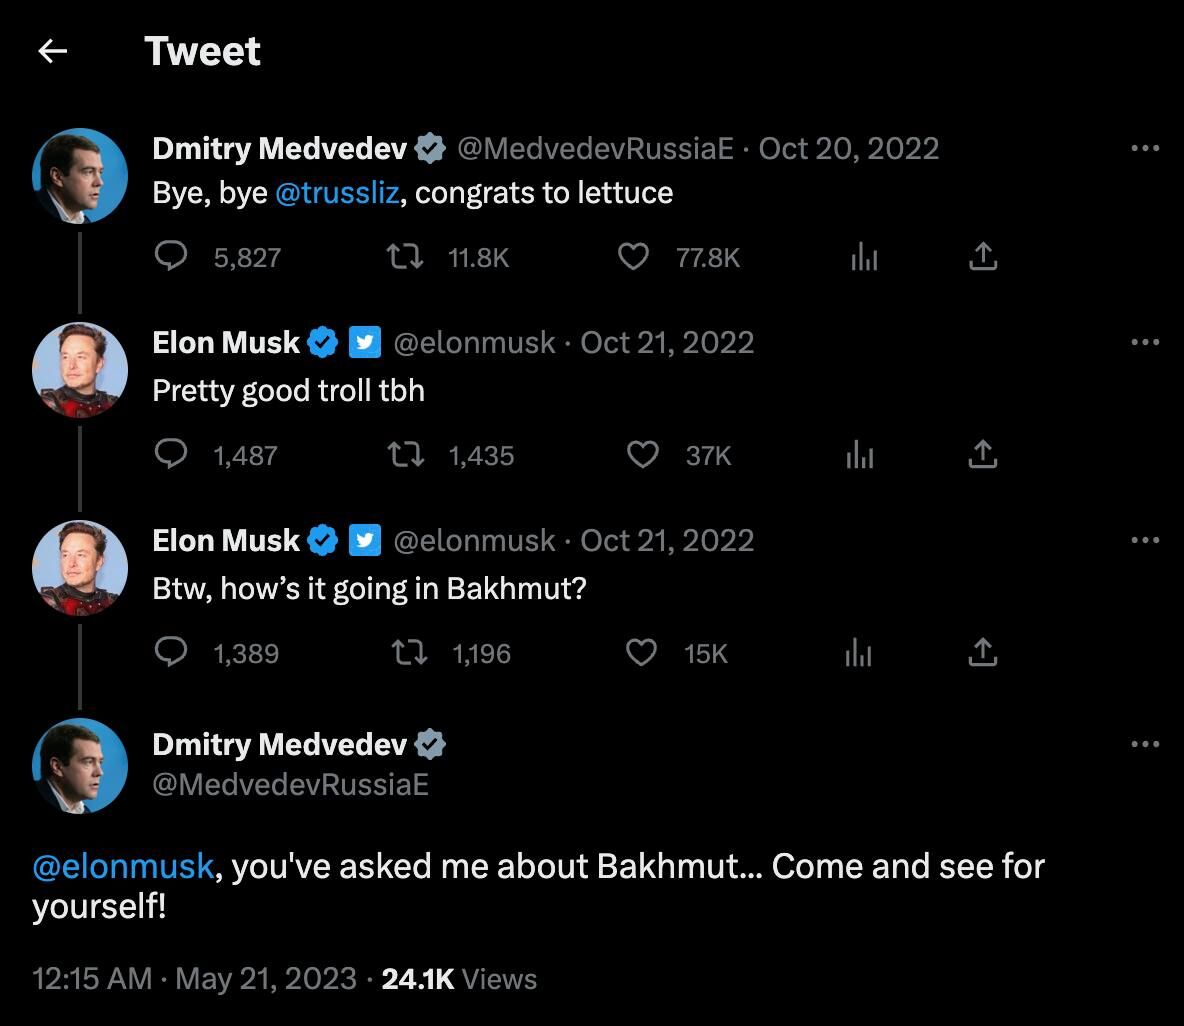Image resolution: width=1184 pixels, height=1026 pixels.
Task: Open the @elonmusk mention in main tweet
Action: [123, 865]
